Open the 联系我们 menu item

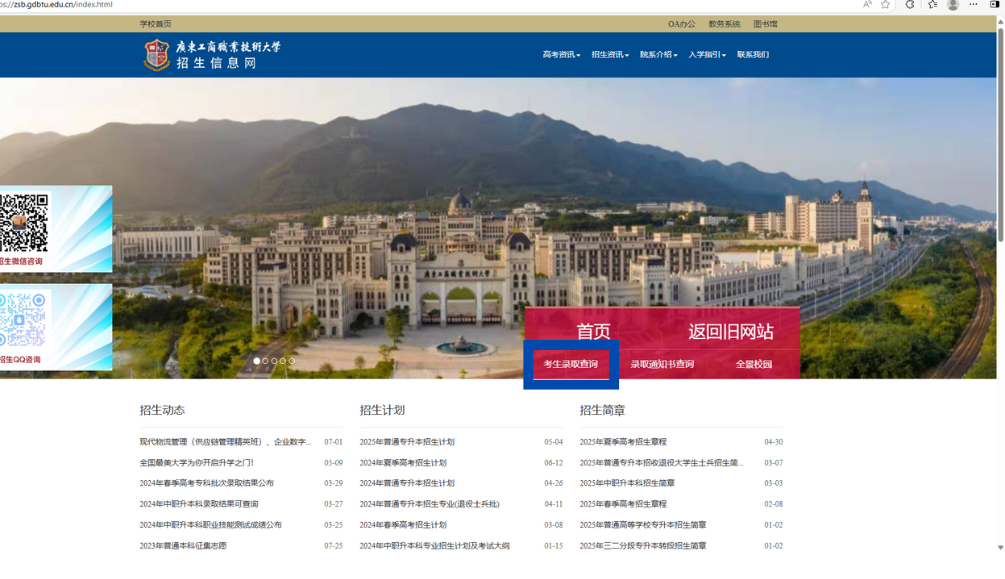click(753, 55)
